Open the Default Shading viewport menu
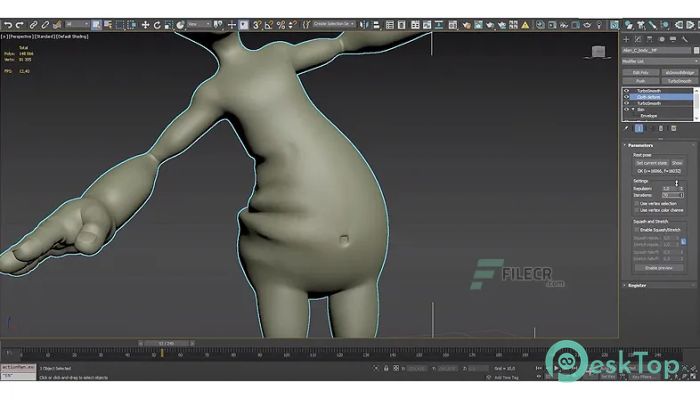 tap(72, 37)
